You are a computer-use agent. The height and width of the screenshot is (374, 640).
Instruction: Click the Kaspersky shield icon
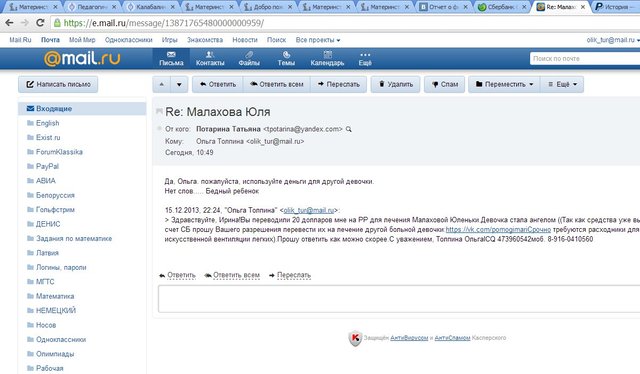tap(355, 338)
